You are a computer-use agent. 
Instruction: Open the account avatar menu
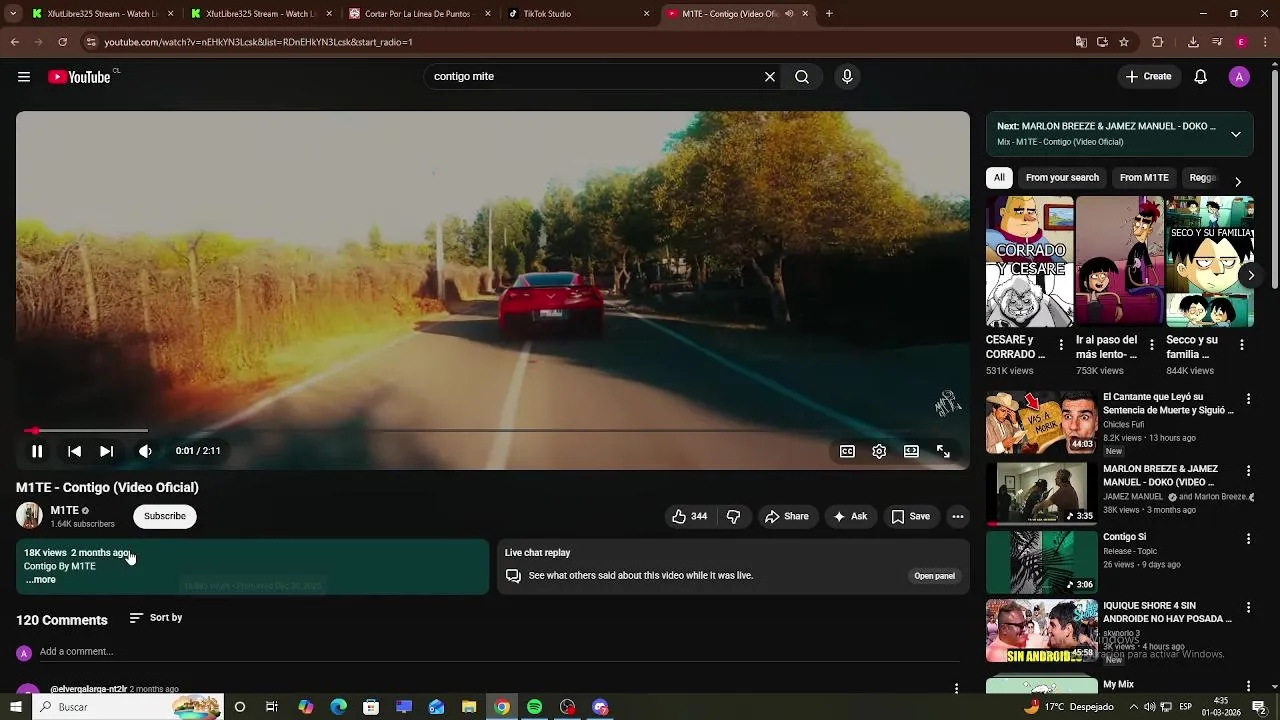[x=1239, y=77]
